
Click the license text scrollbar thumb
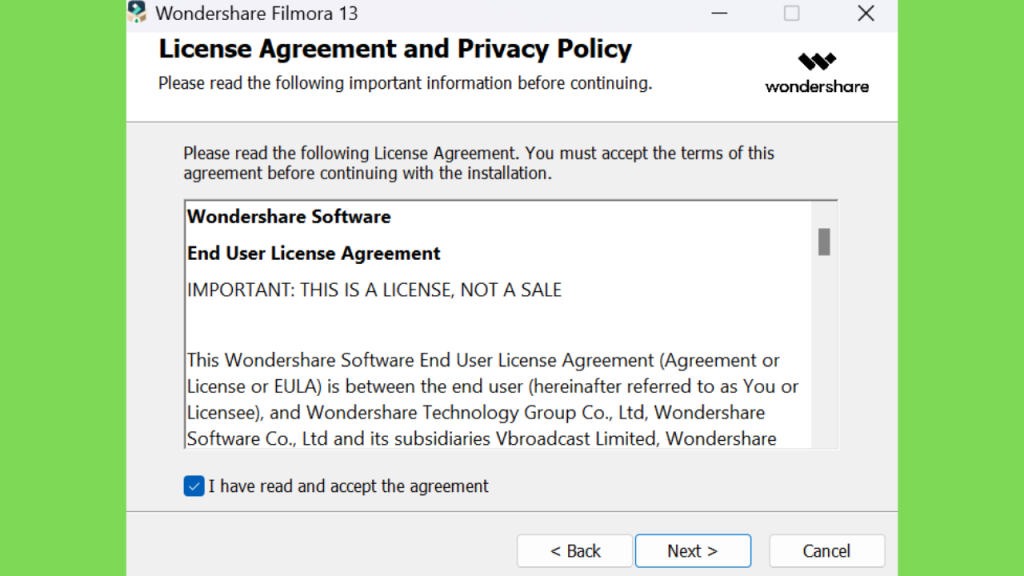click(824, 242)
